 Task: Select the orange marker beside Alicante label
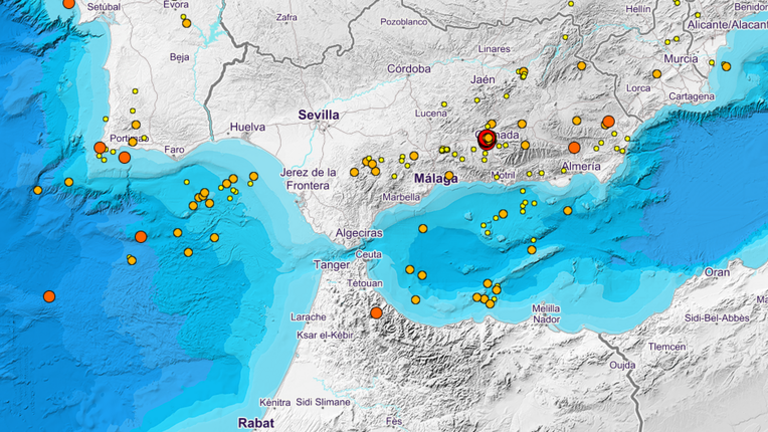726,66
